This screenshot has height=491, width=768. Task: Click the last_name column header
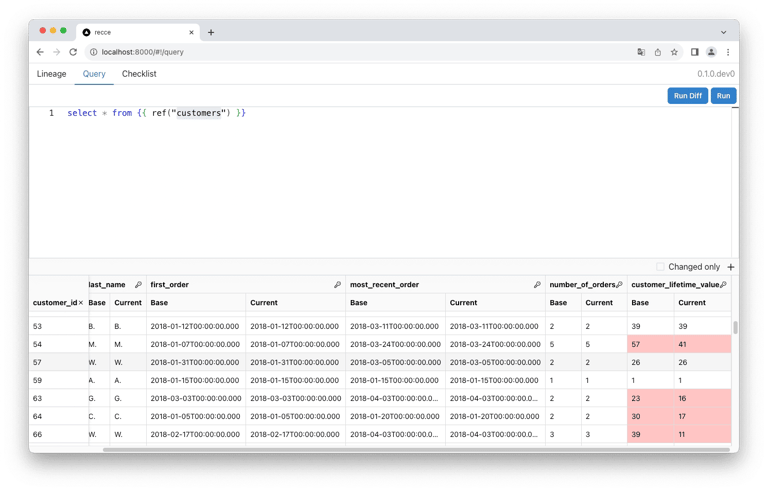point(107,285)
